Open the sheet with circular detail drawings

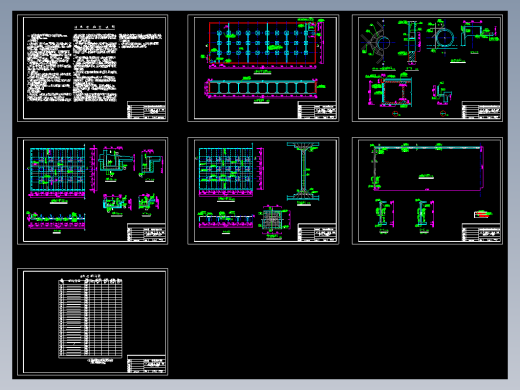[x=427, y=68]
